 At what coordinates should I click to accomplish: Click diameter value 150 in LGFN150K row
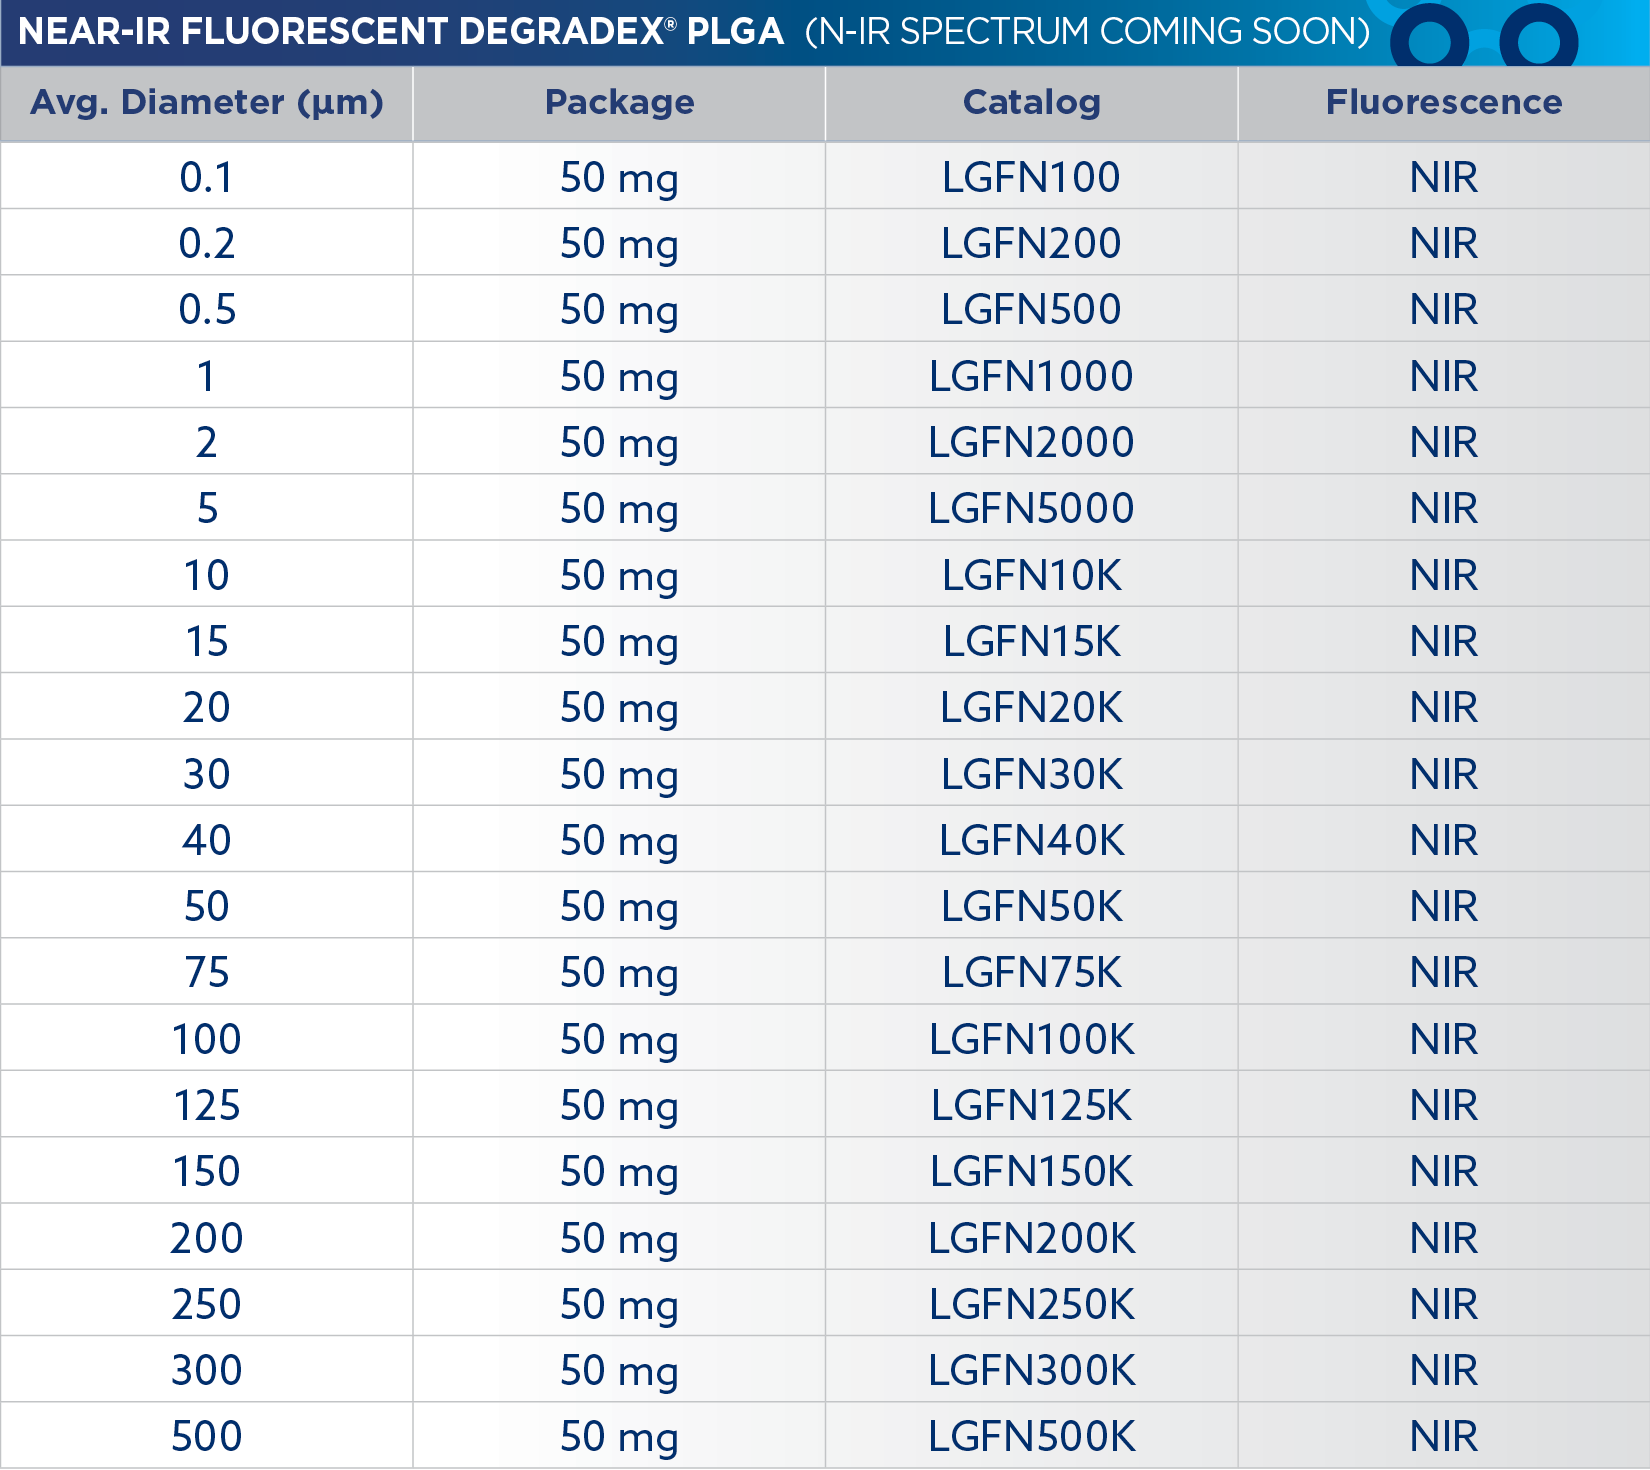tap(207, 1171)
